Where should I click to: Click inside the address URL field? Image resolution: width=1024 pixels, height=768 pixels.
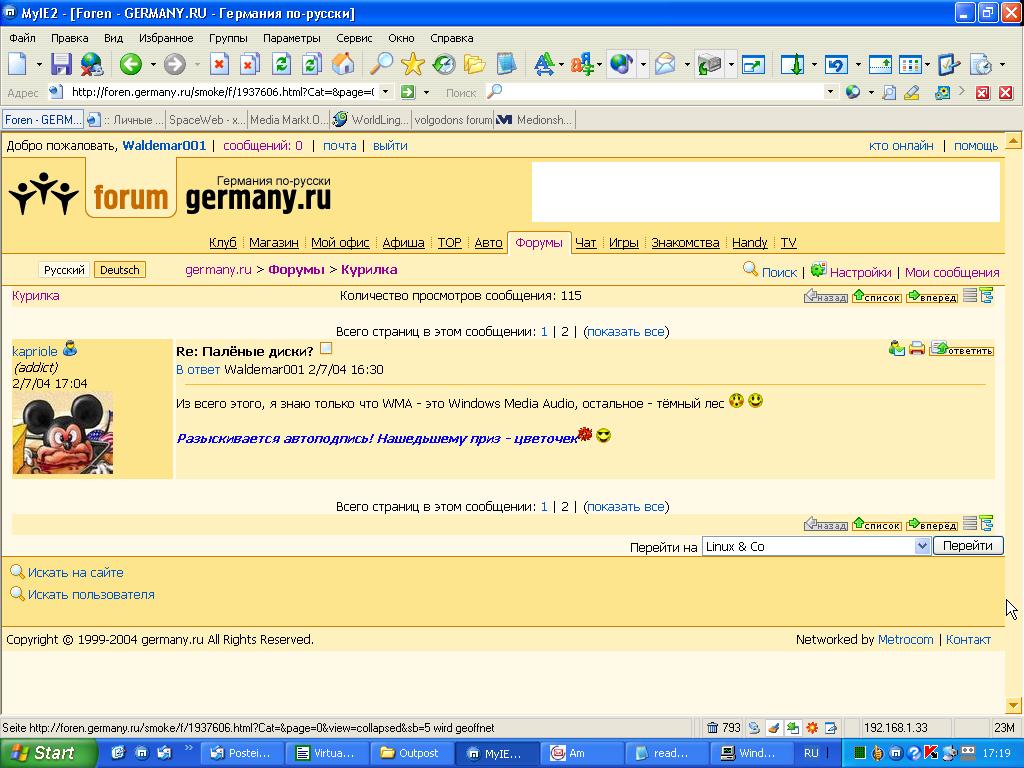(222, 92)
